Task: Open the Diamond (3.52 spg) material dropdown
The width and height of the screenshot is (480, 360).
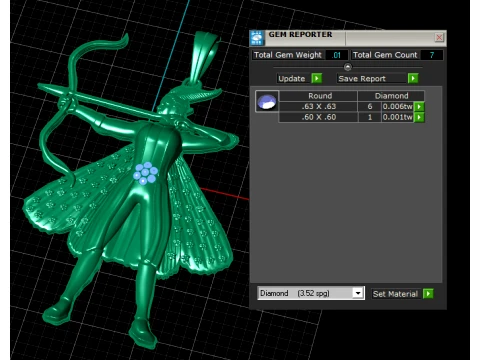Action: (x=358, y=293)
